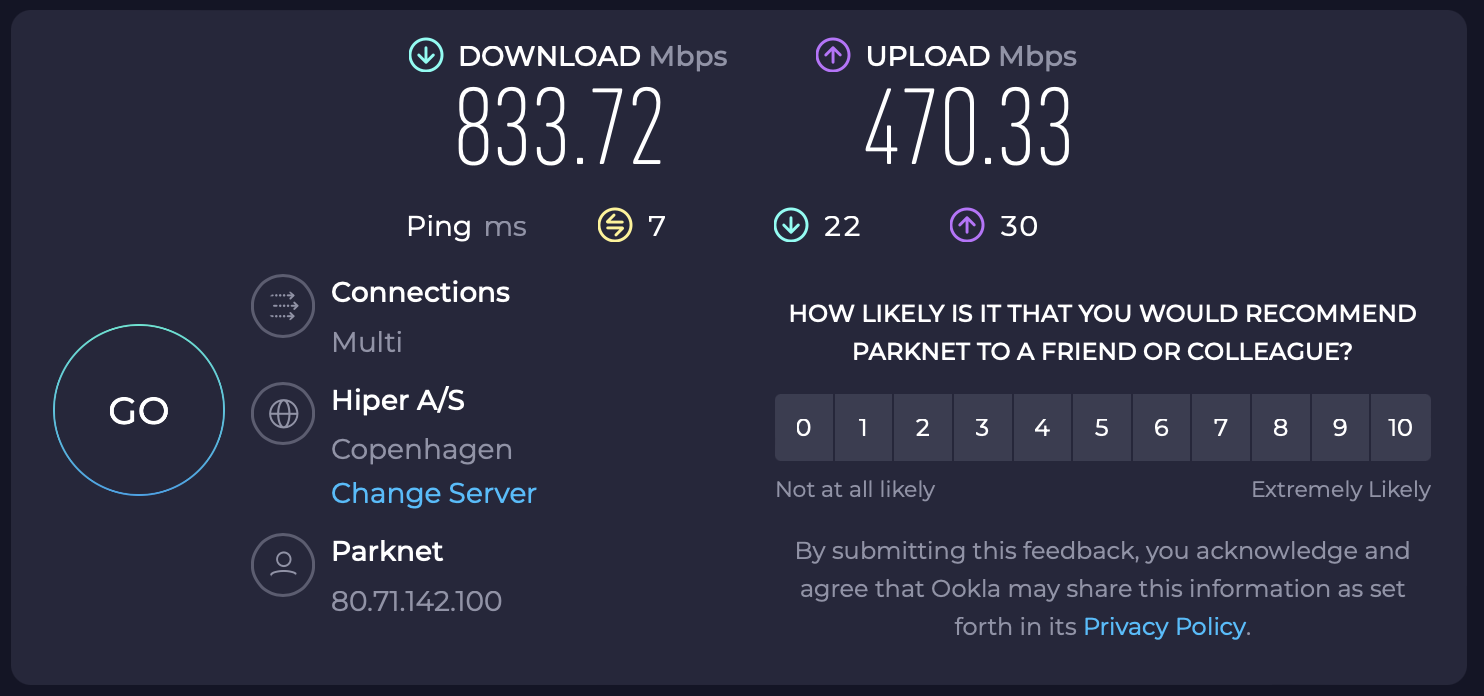Viewport: 1484px width, 696px height.
Task: Click the purple upload arrow icon beside UPLOAD
Action: point(834,55)
